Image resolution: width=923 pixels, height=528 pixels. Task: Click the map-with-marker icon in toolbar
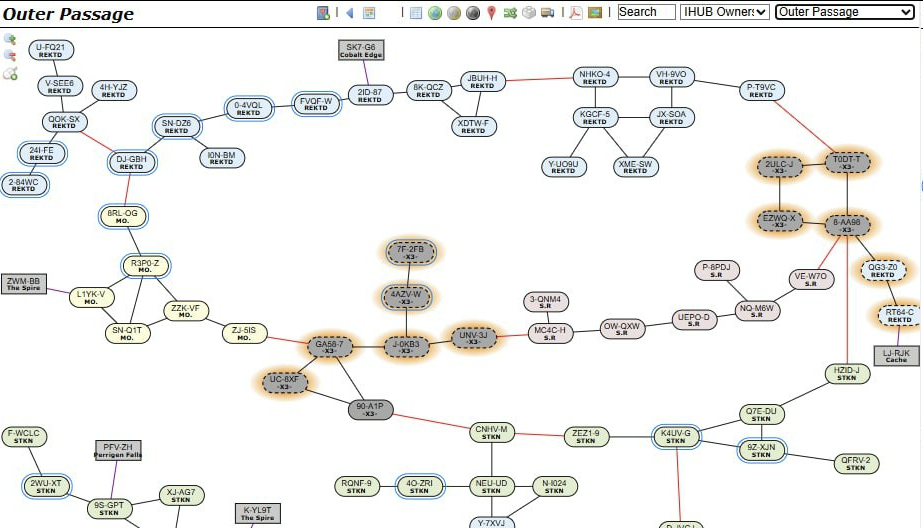(x=323, y=12)
